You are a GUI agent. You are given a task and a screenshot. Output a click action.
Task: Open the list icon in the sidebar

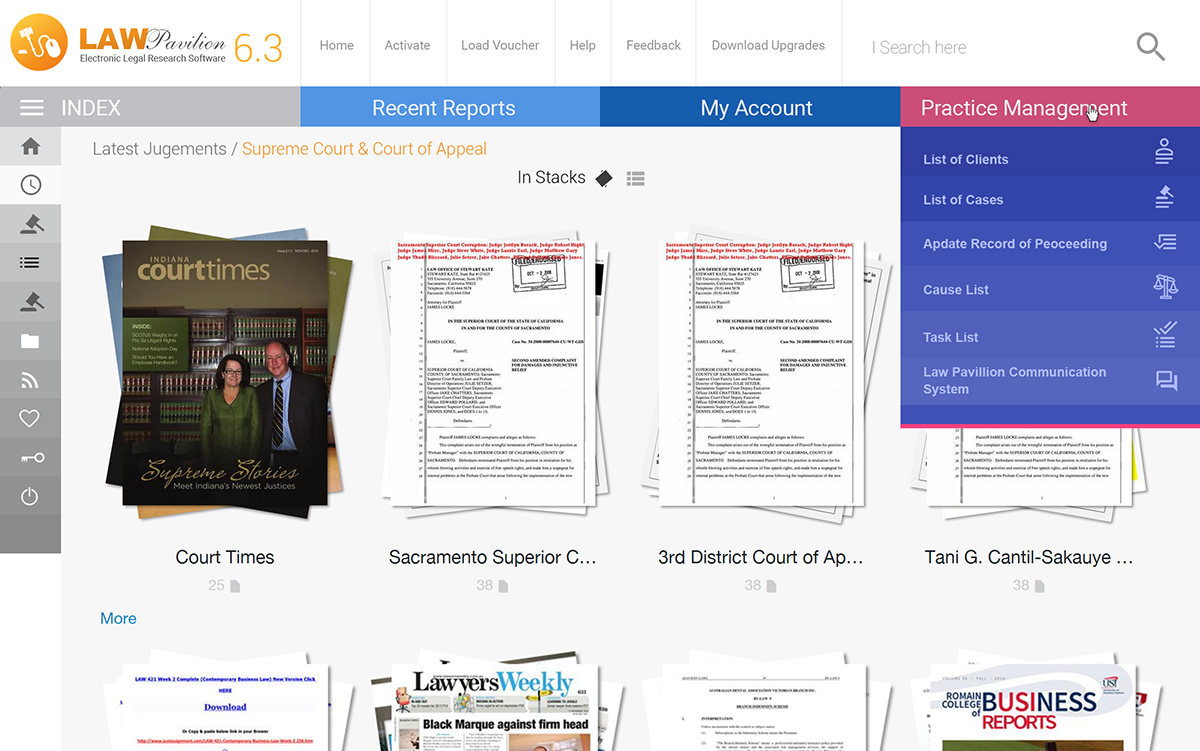[x=30, y=263]
